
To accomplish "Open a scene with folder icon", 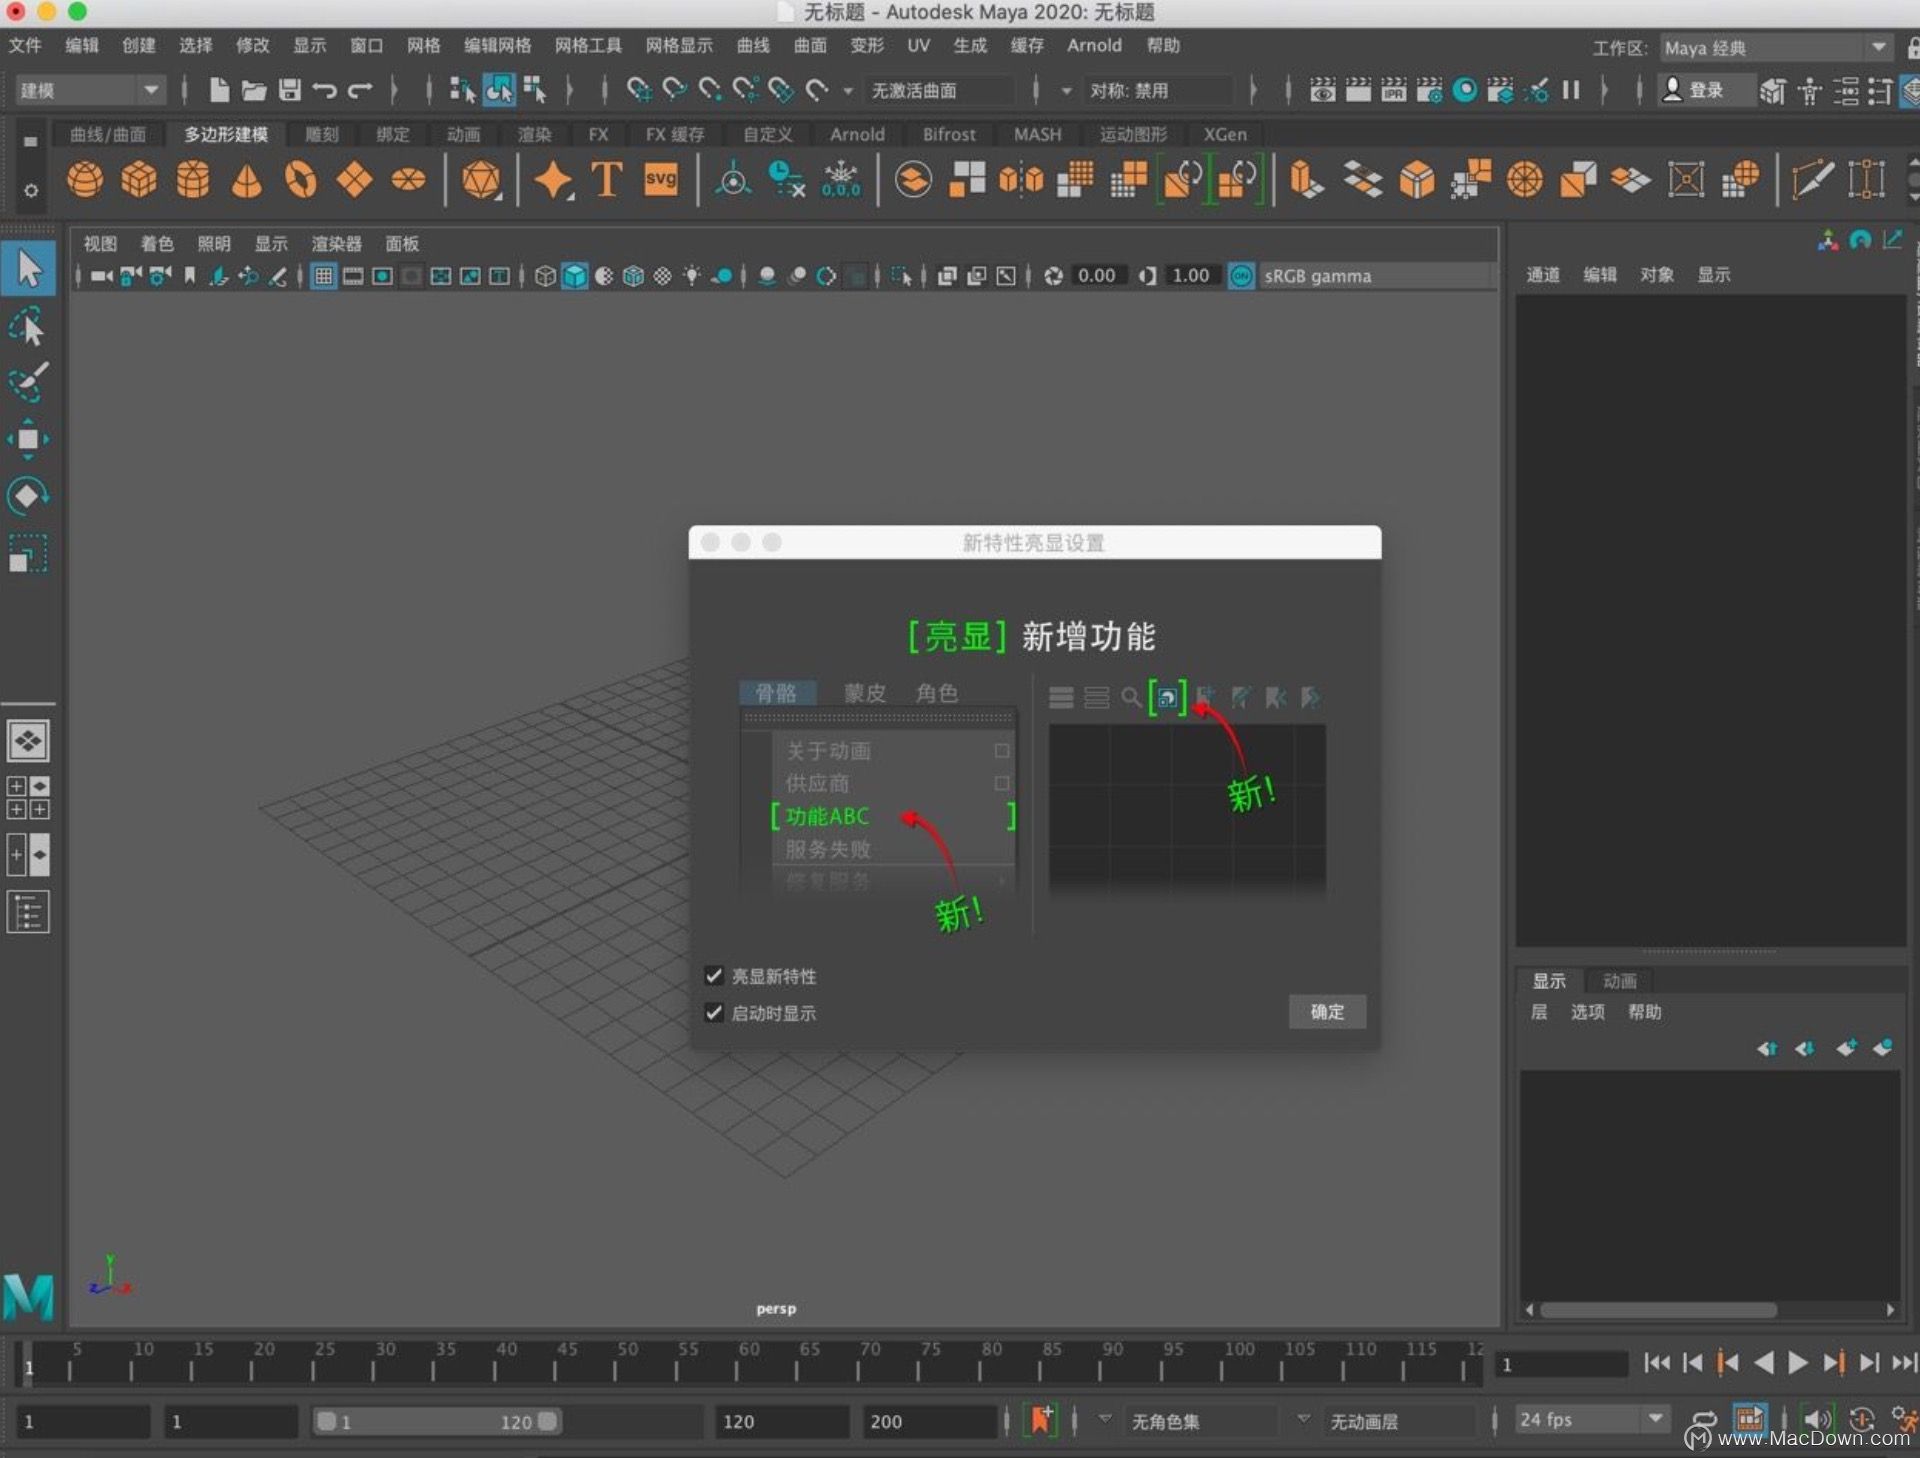I will (254, 90).
